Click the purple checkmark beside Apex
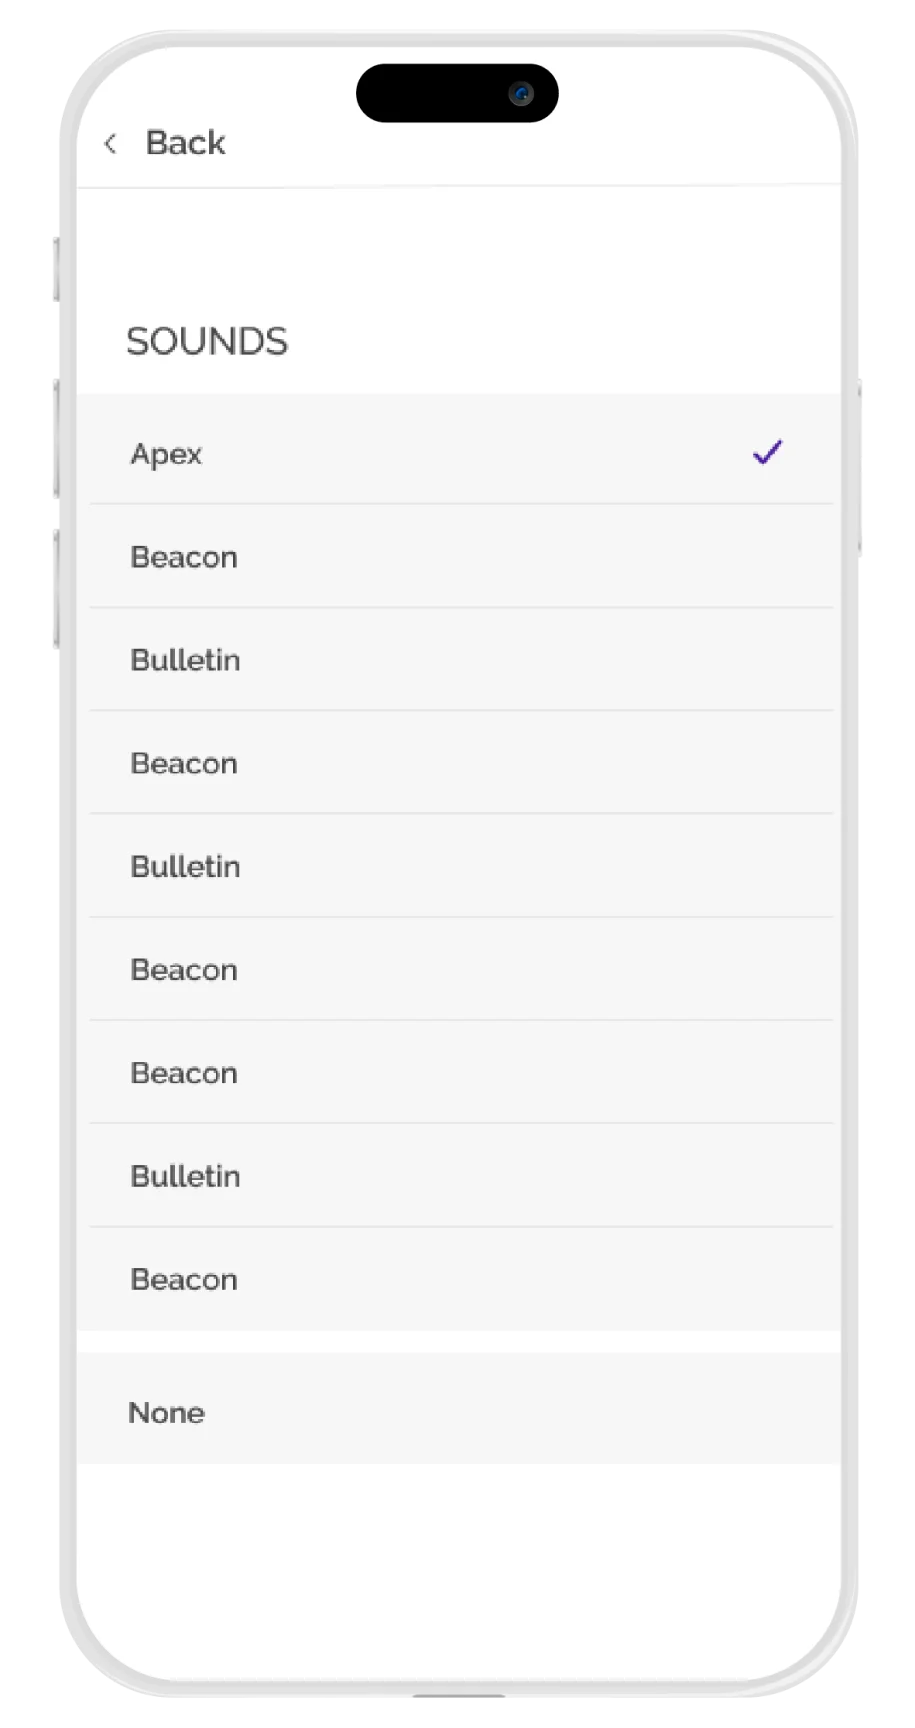The width and height of the screenshot is (915, 1728). point(767,453)
